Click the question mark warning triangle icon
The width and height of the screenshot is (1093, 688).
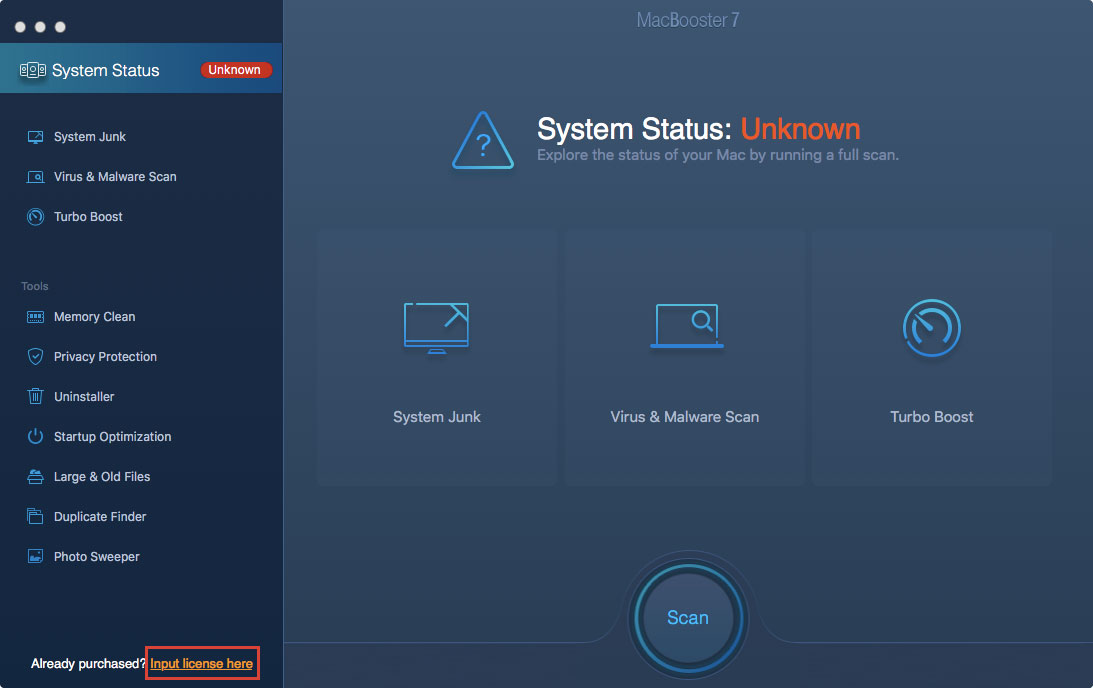pos(483,141)
